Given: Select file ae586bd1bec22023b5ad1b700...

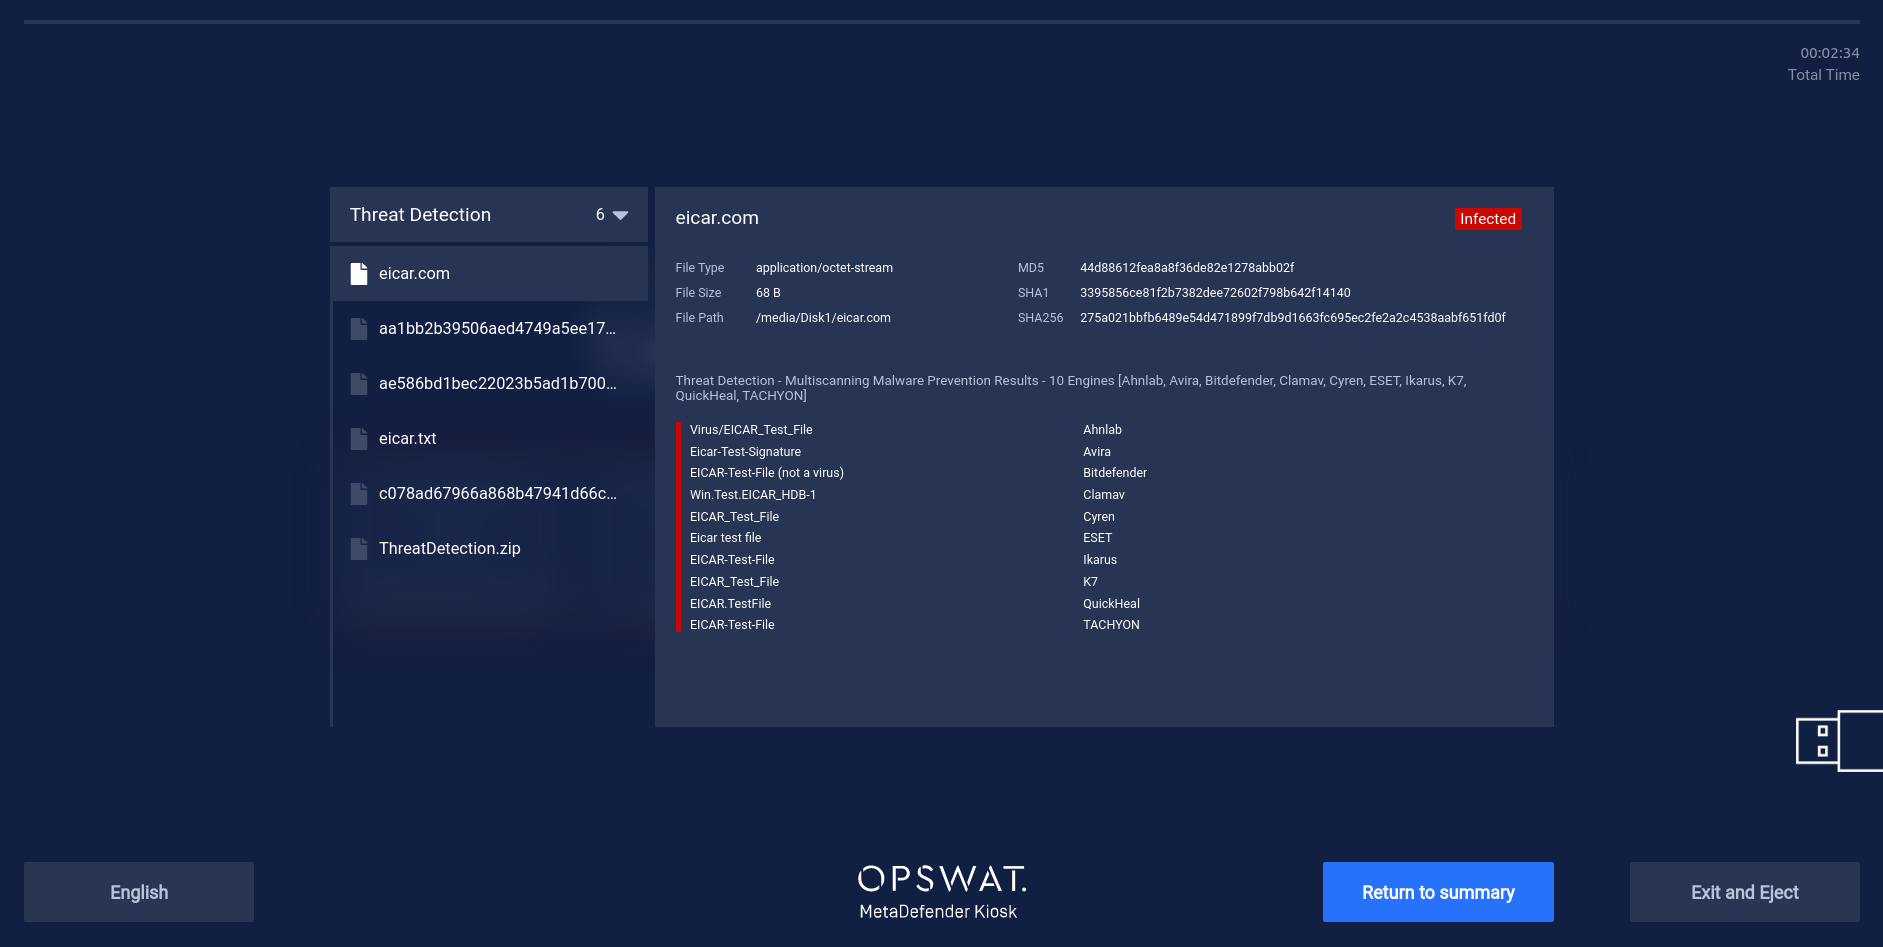Looking at the screenshot, I should [489, 384].
